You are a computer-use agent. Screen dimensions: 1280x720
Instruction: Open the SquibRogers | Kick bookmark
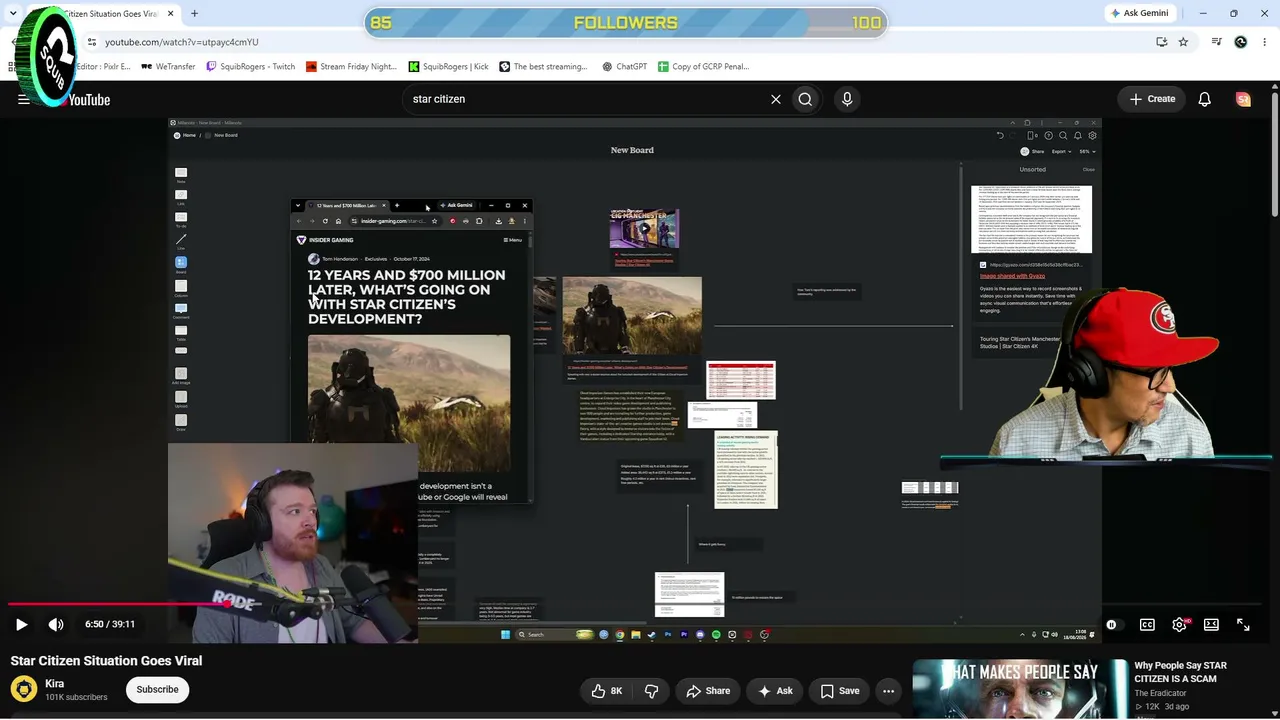click(x=448, y=67)
